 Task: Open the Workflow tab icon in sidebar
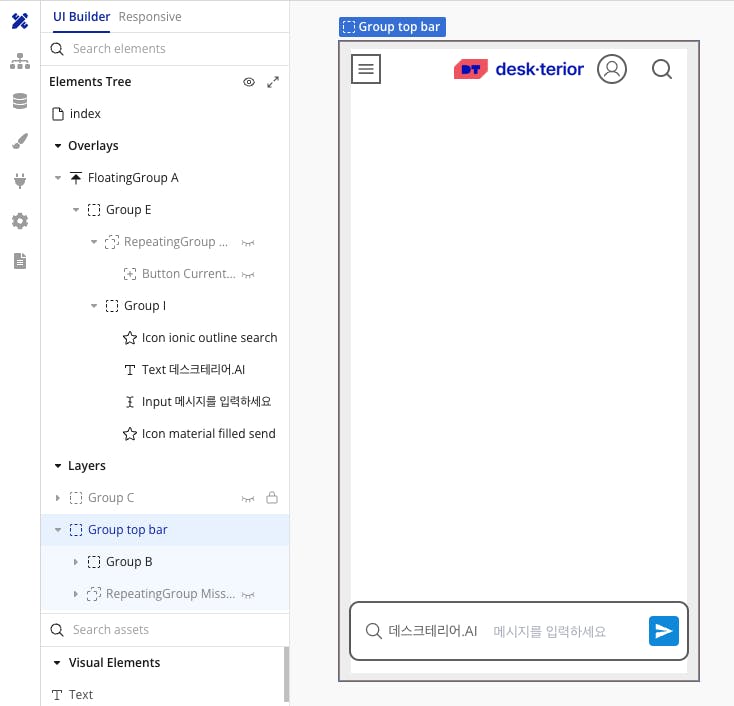(x=20, y=61)
